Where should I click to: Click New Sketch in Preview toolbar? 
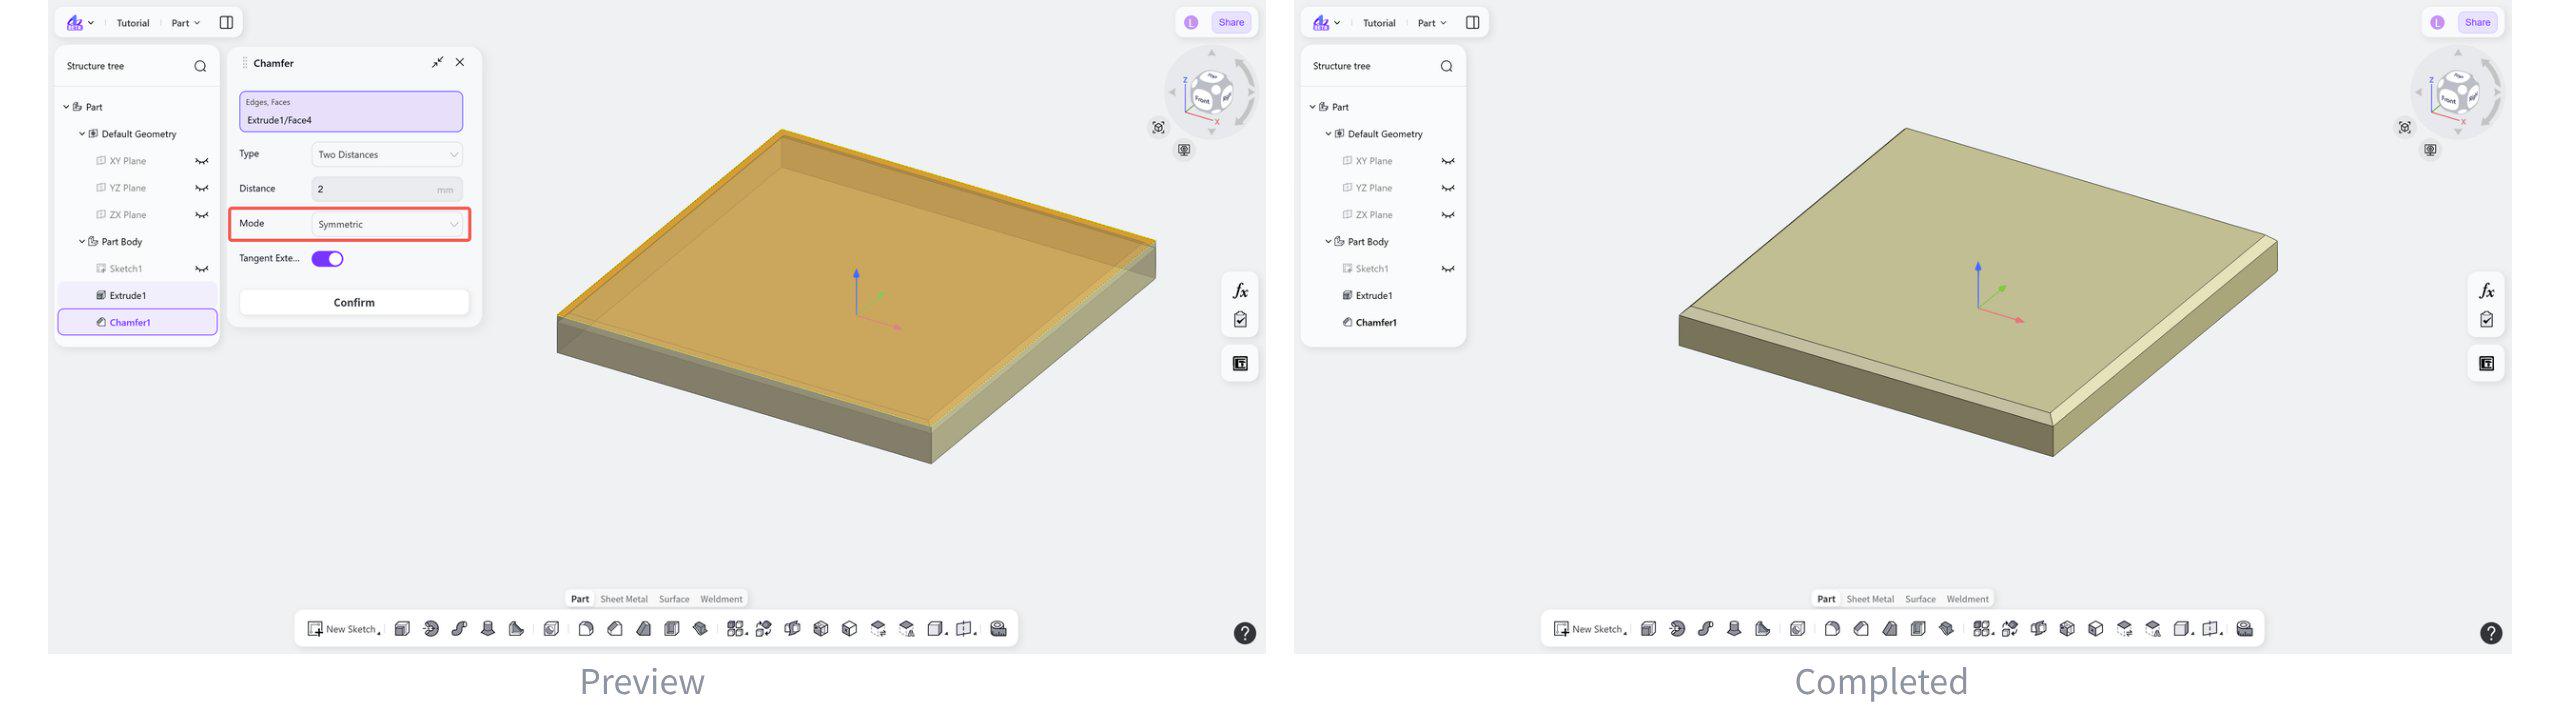coord(343,629)
